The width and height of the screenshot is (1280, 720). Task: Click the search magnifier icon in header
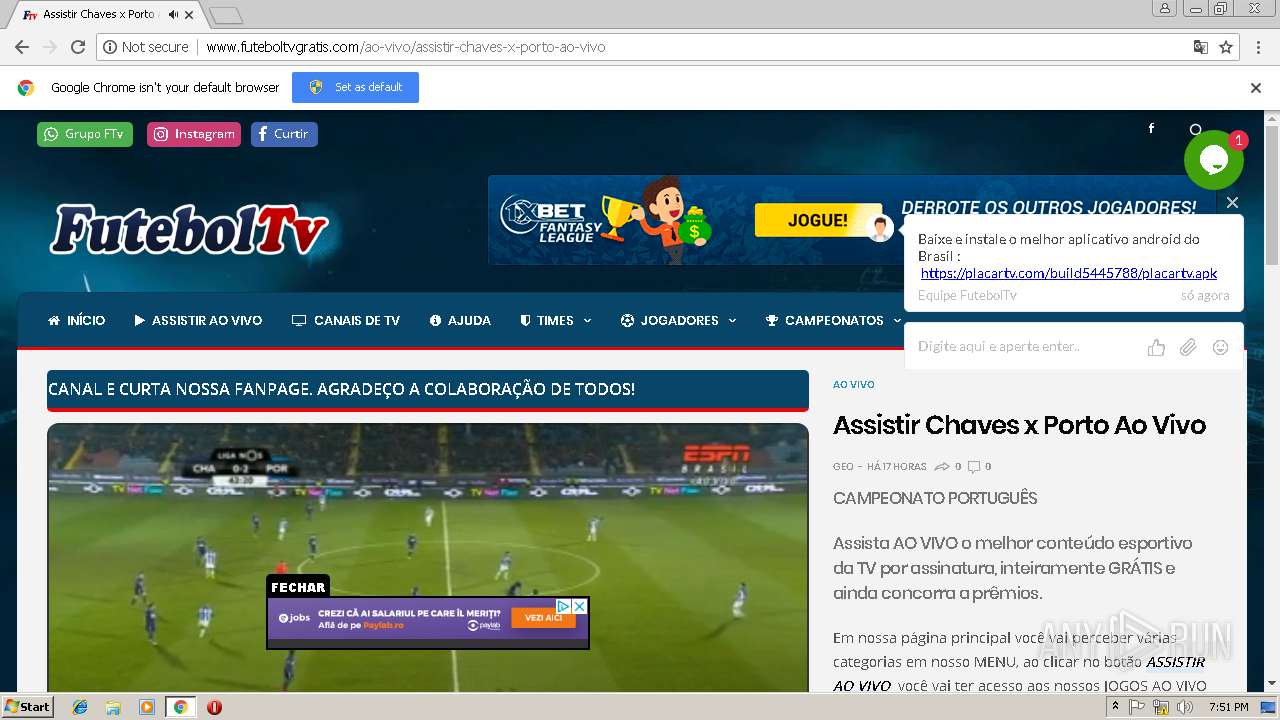tap(1195, 129)
